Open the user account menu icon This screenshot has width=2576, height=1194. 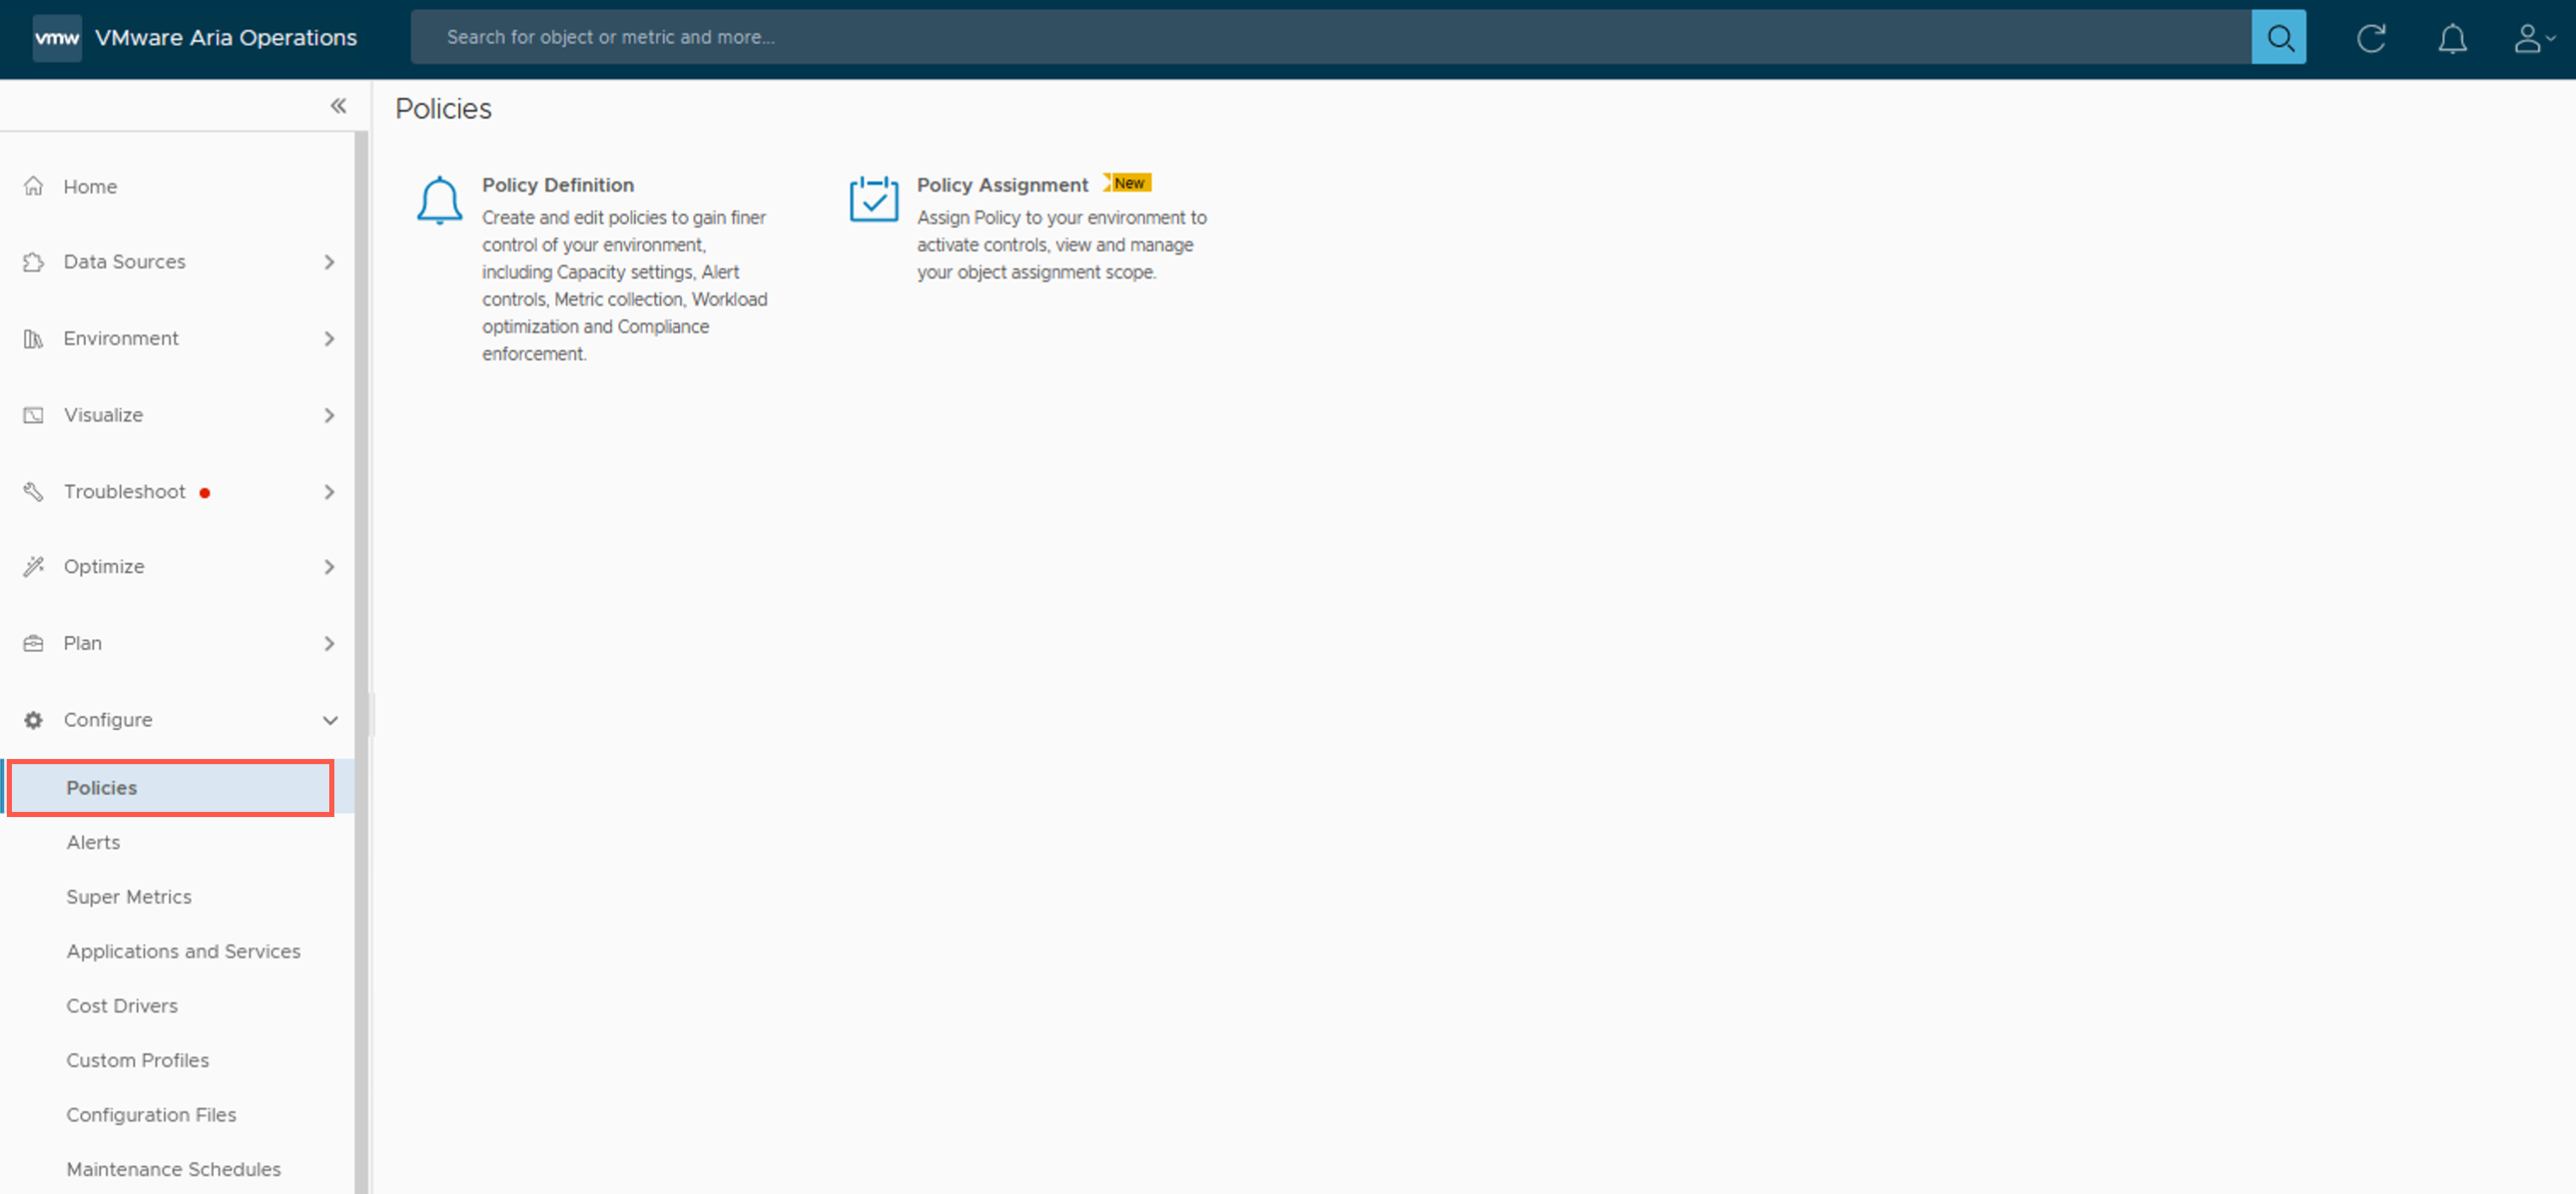(2532, 38)
